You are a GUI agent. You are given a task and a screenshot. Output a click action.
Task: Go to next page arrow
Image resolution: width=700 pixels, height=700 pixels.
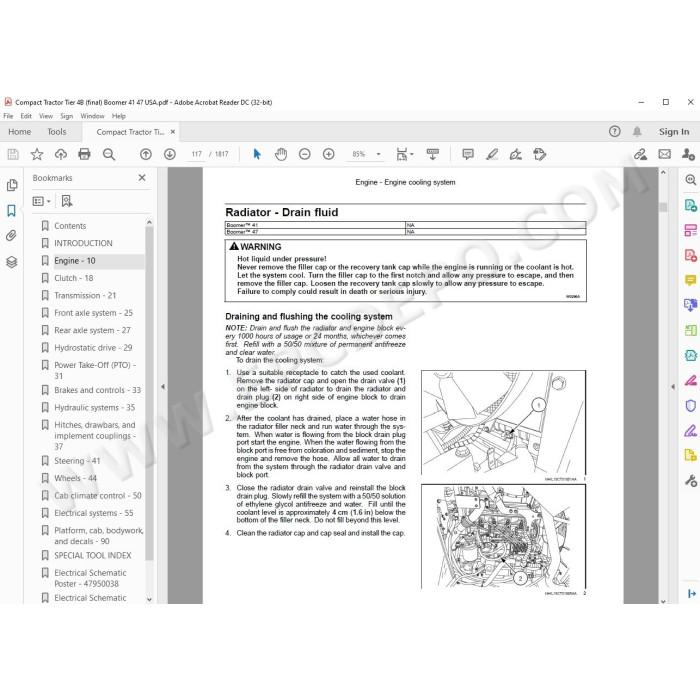[x=170, y=154]
